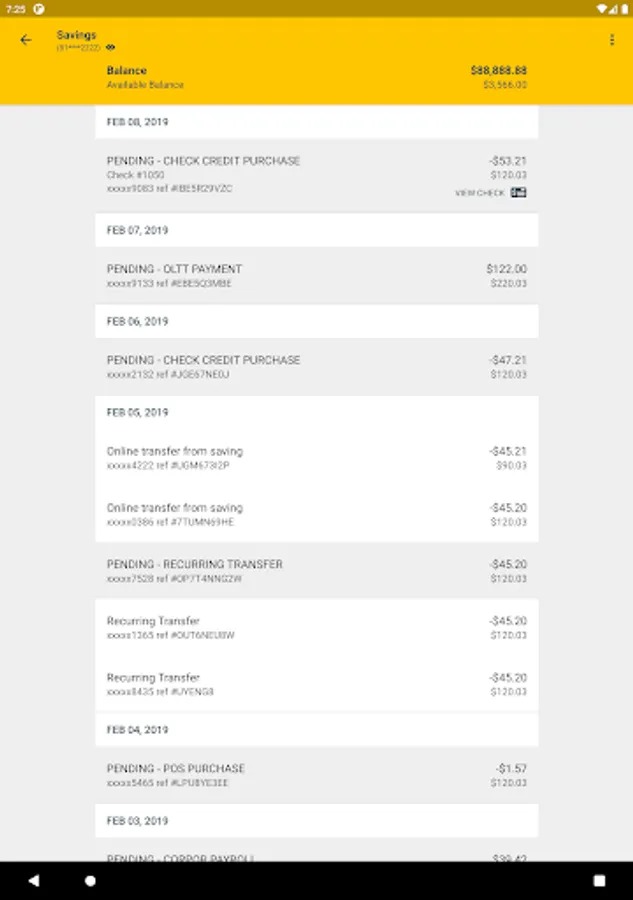The width and height of the screenshot is (633, 900).
Task: Go back using the top-left arrow
Action: pos(26,40)
